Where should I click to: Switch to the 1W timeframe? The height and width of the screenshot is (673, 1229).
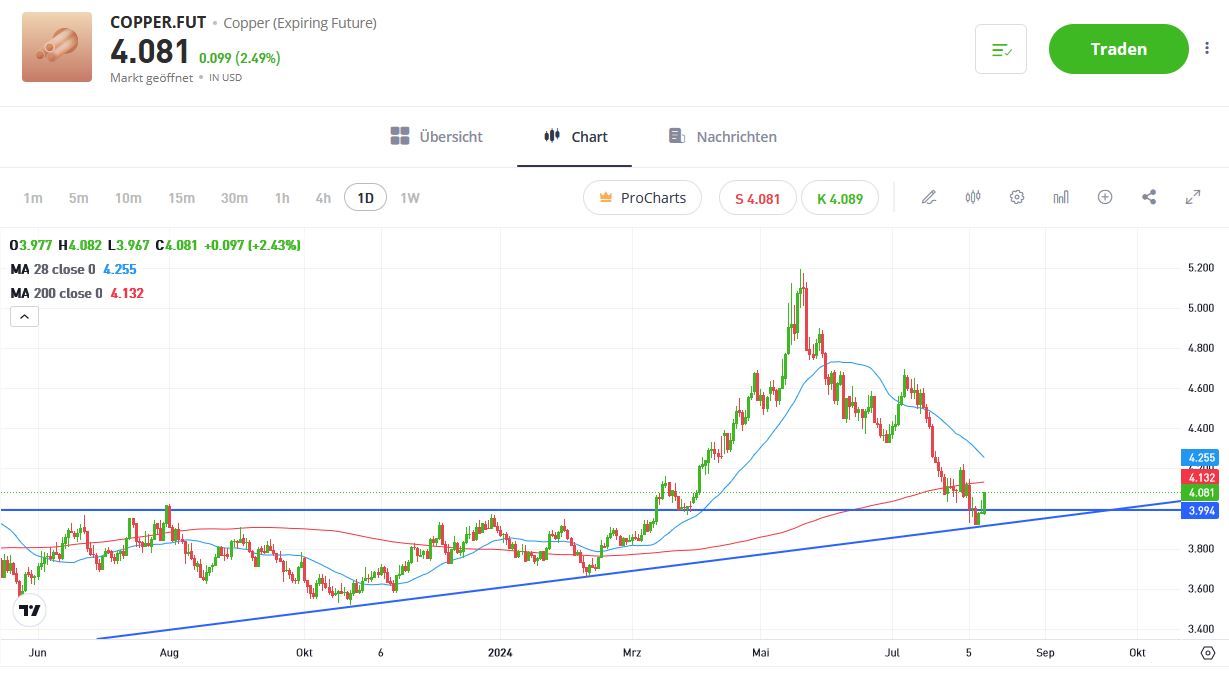(x=410, y=198)
